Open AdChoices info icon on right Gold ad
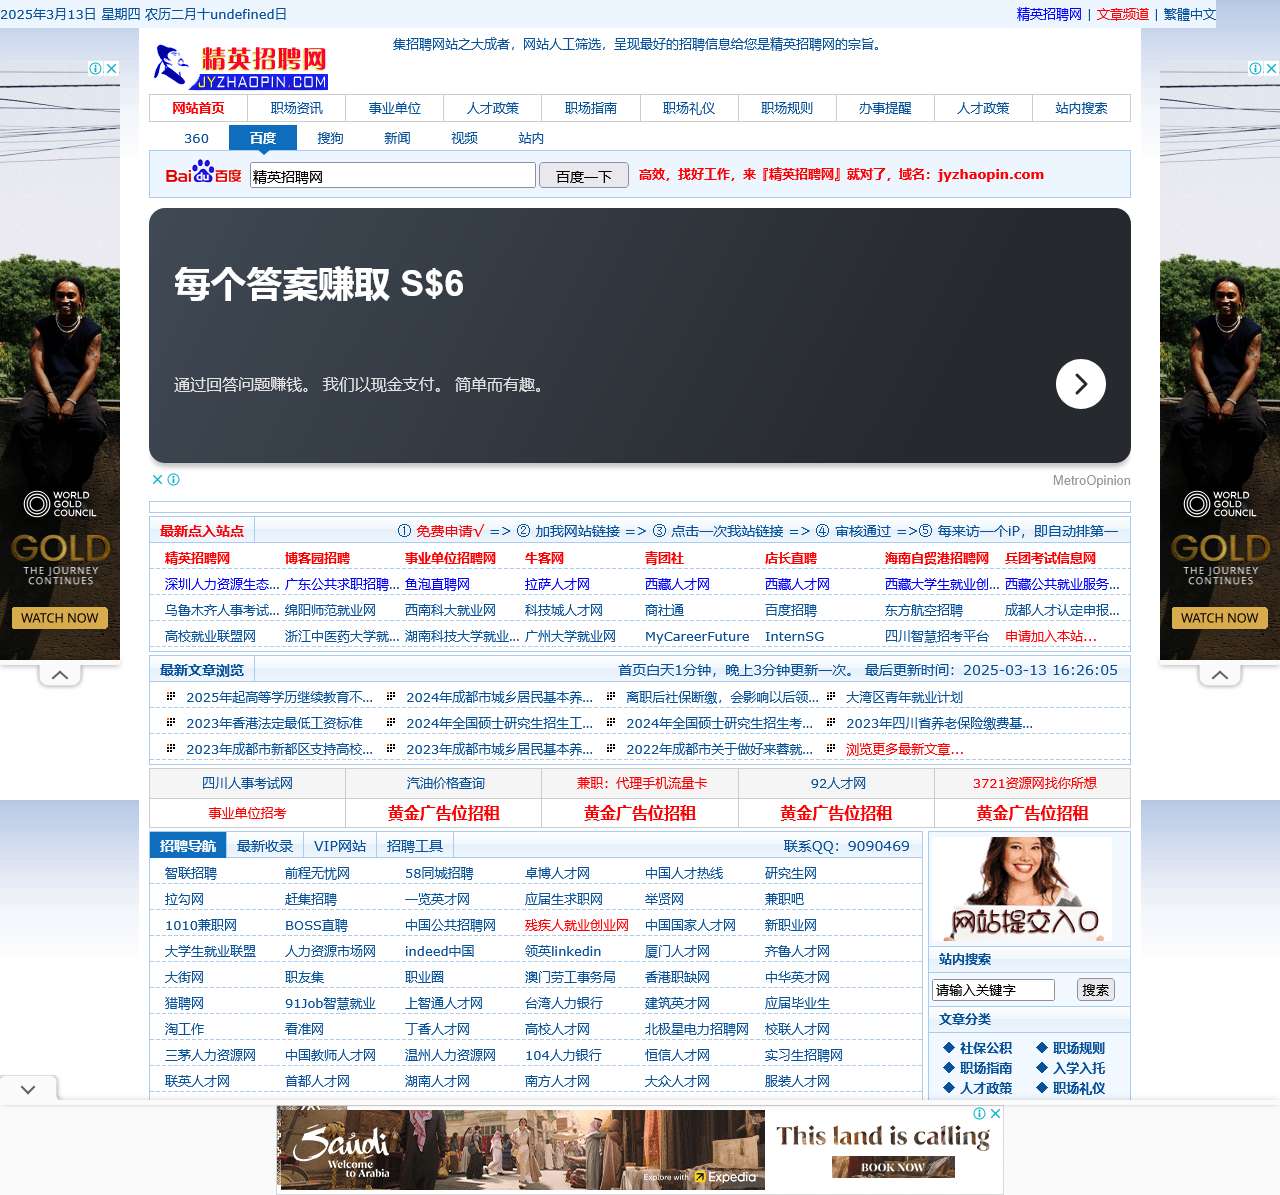This screenshot has width=1280, height=1195. tap(1256, 69)
